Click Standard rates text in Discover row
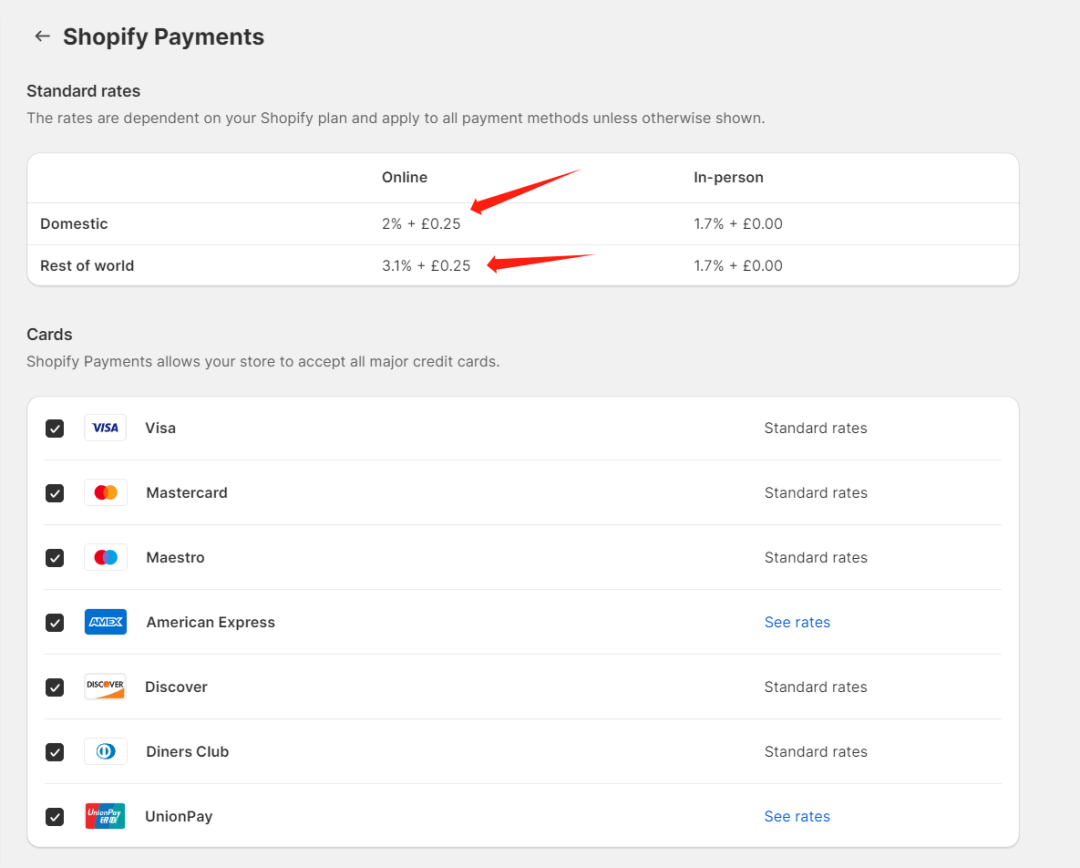The image size is (1080, 868). point(816,687)
